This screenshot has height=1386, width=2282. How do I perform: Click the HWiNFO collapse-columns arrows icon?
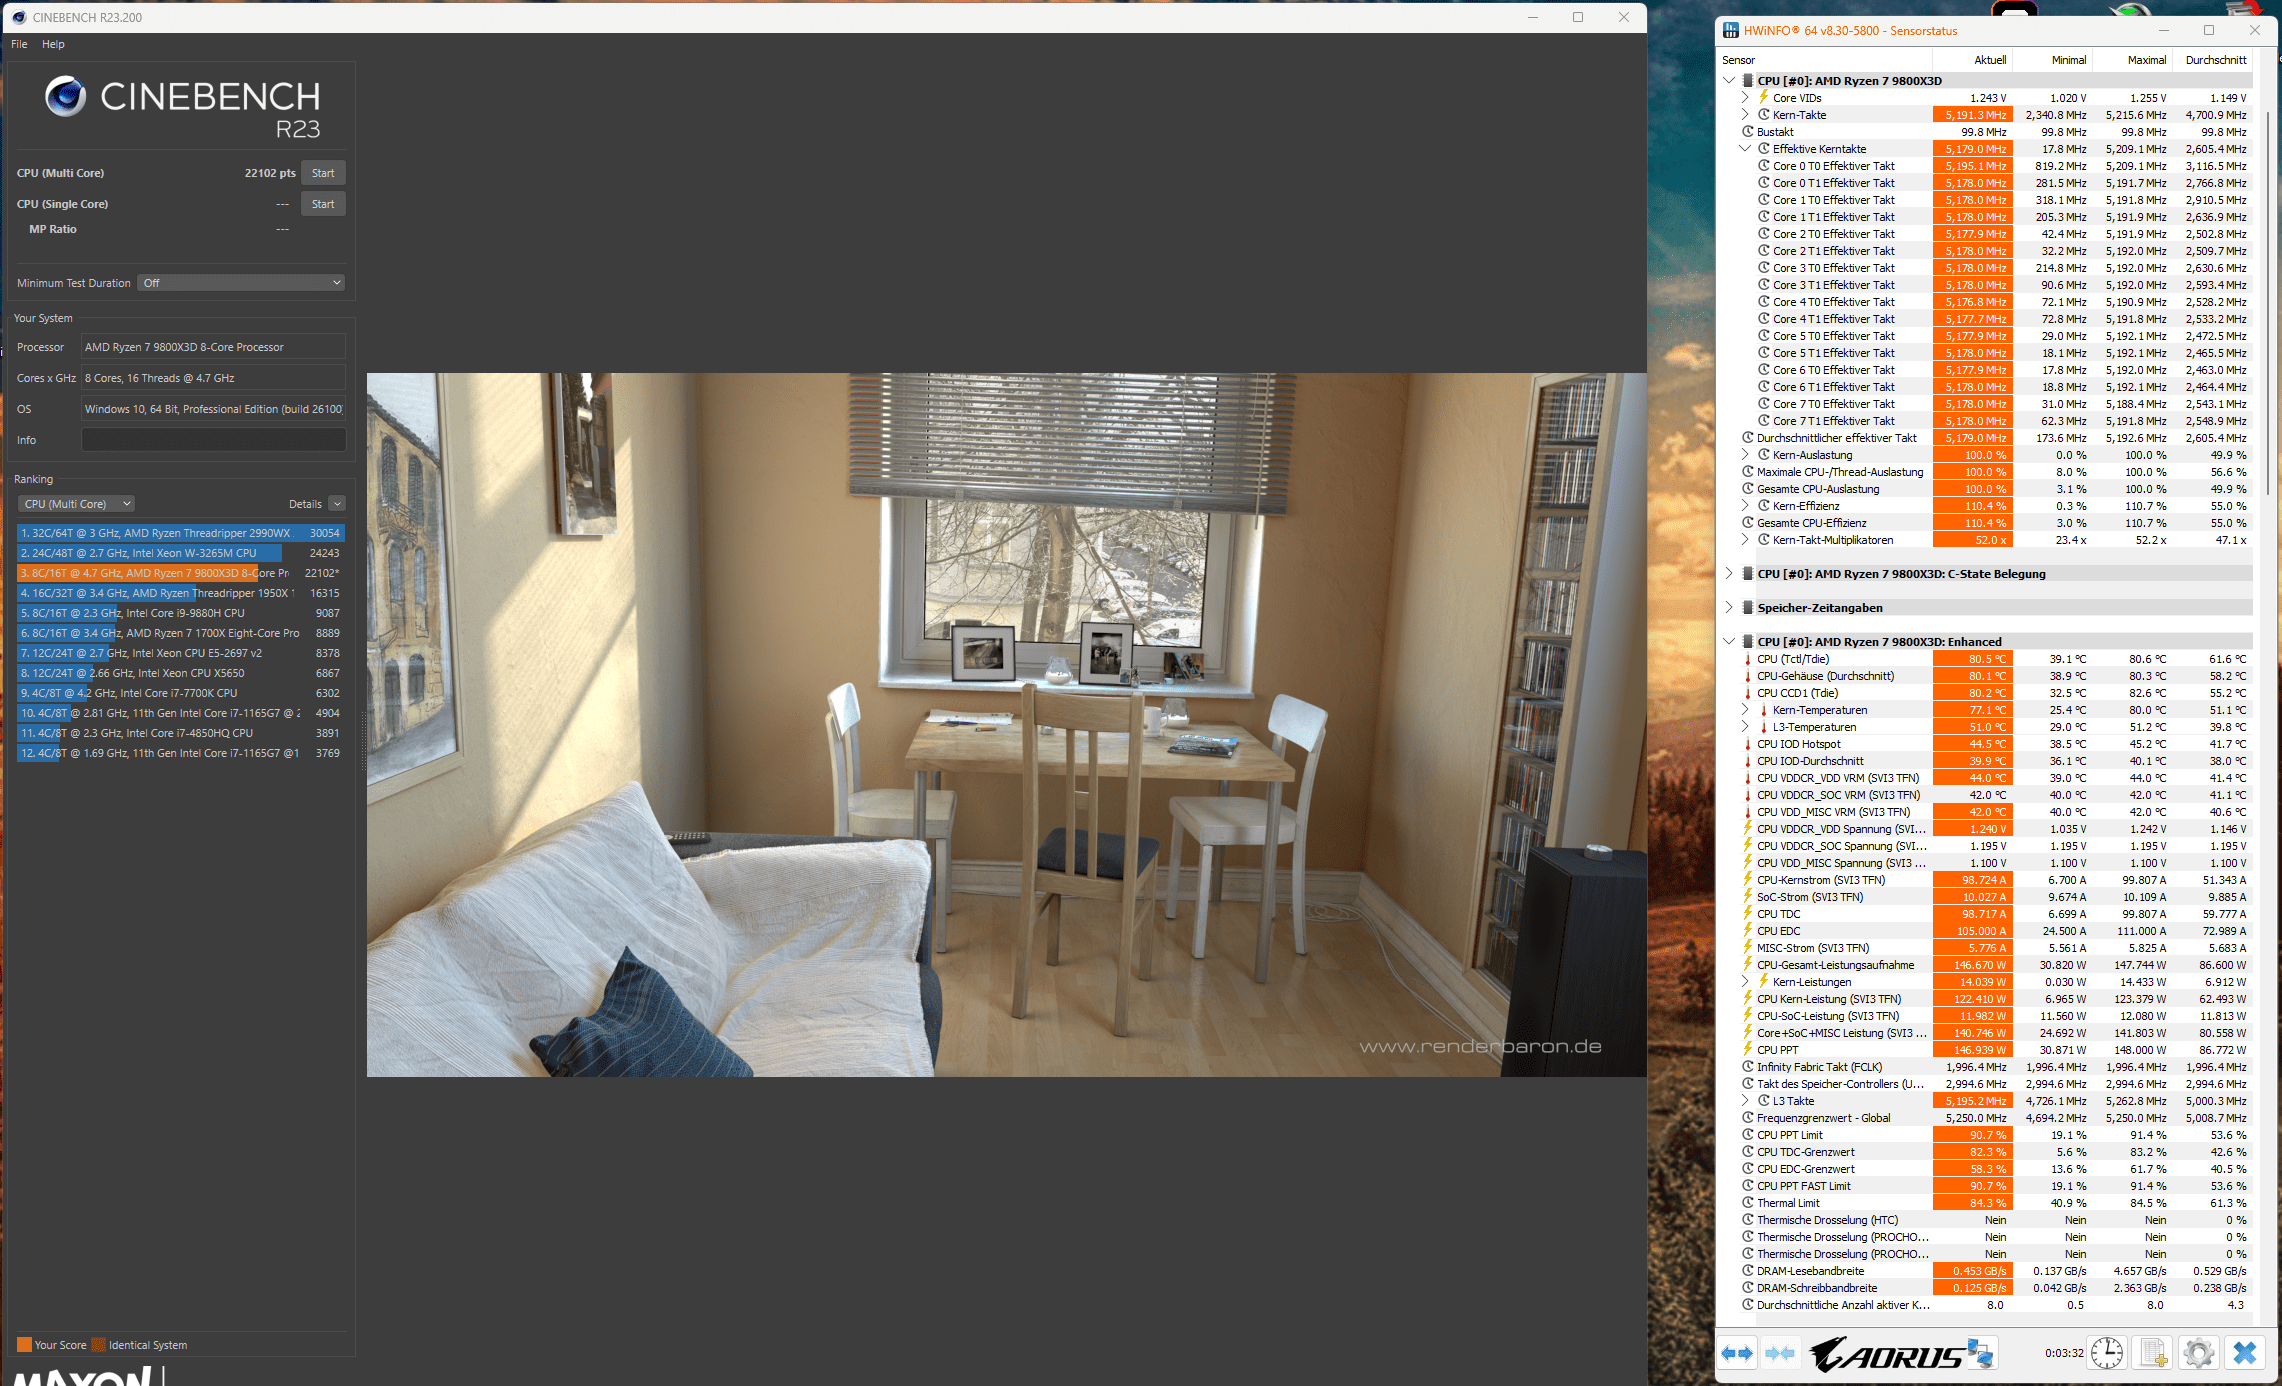point(1779,1353)
